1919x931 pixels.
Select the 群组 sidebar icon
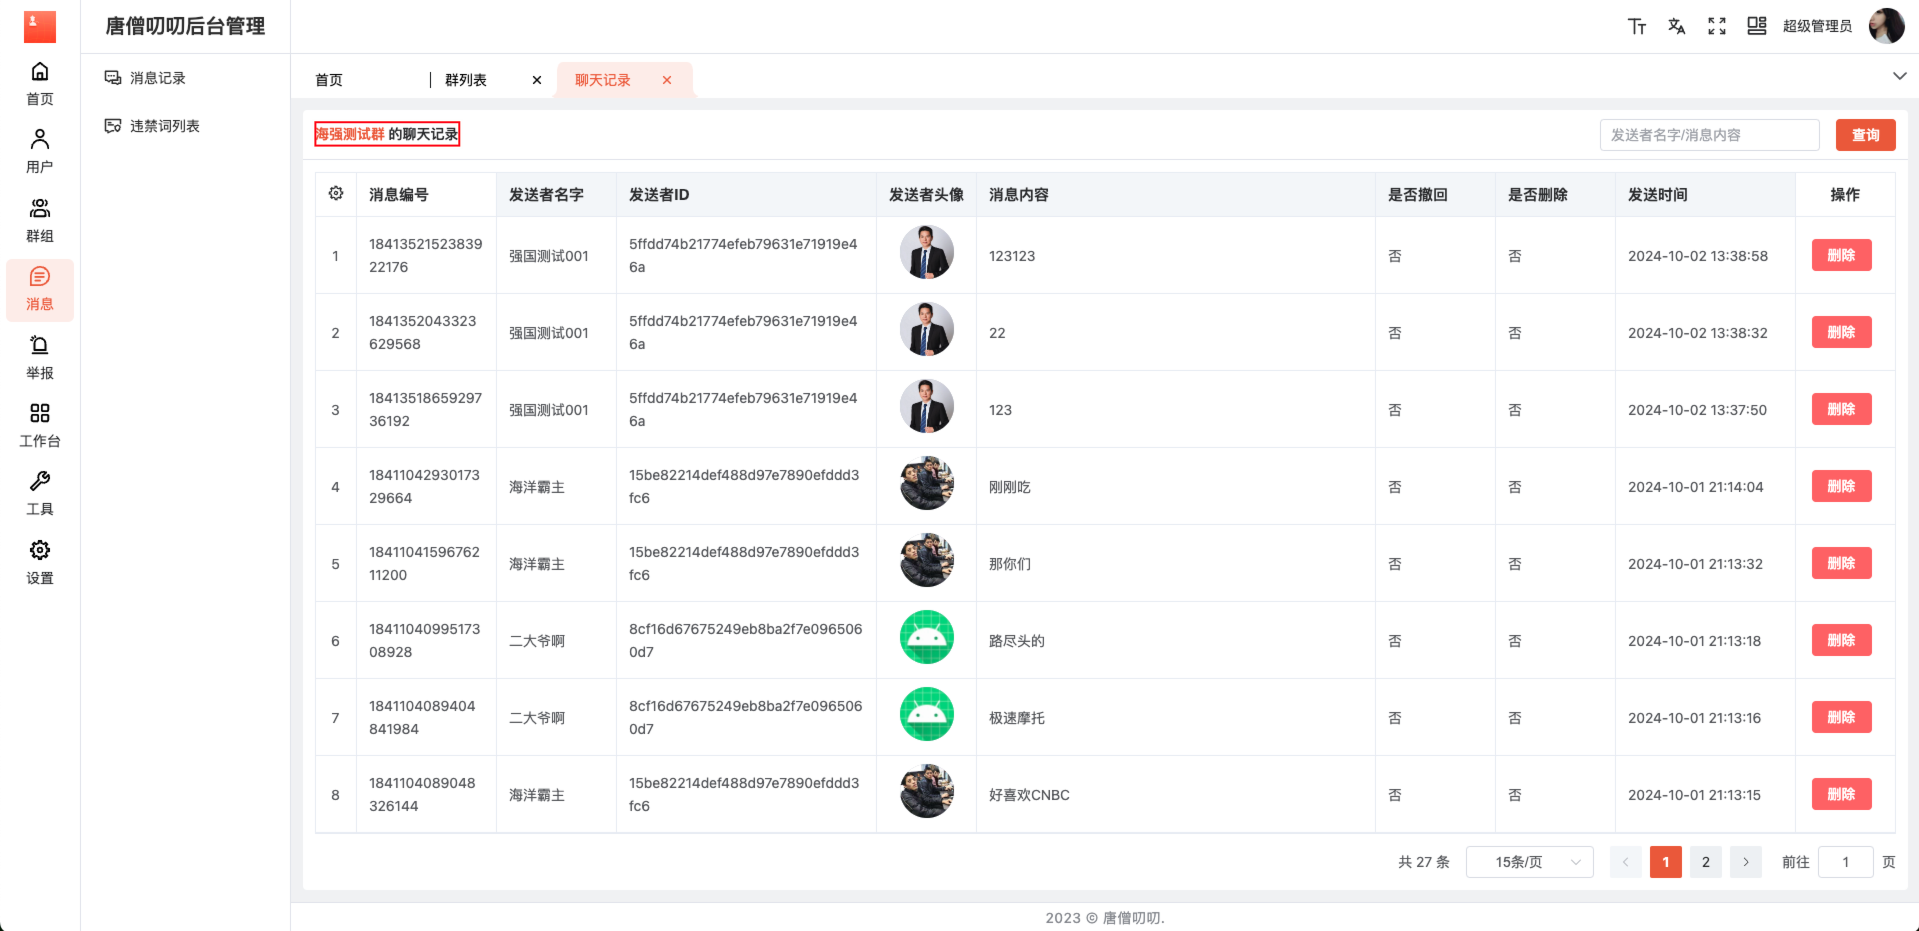click(40, 219)
